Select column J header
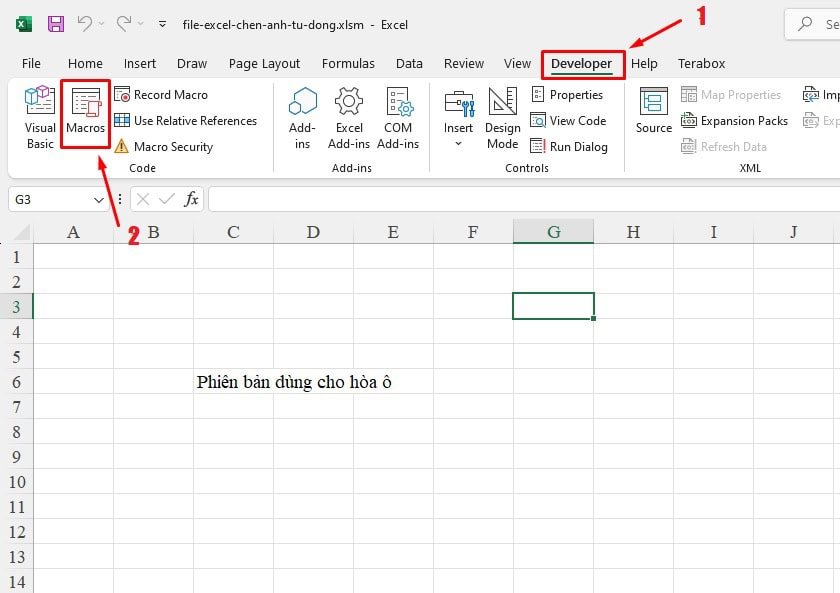 [x=793, y=232]
